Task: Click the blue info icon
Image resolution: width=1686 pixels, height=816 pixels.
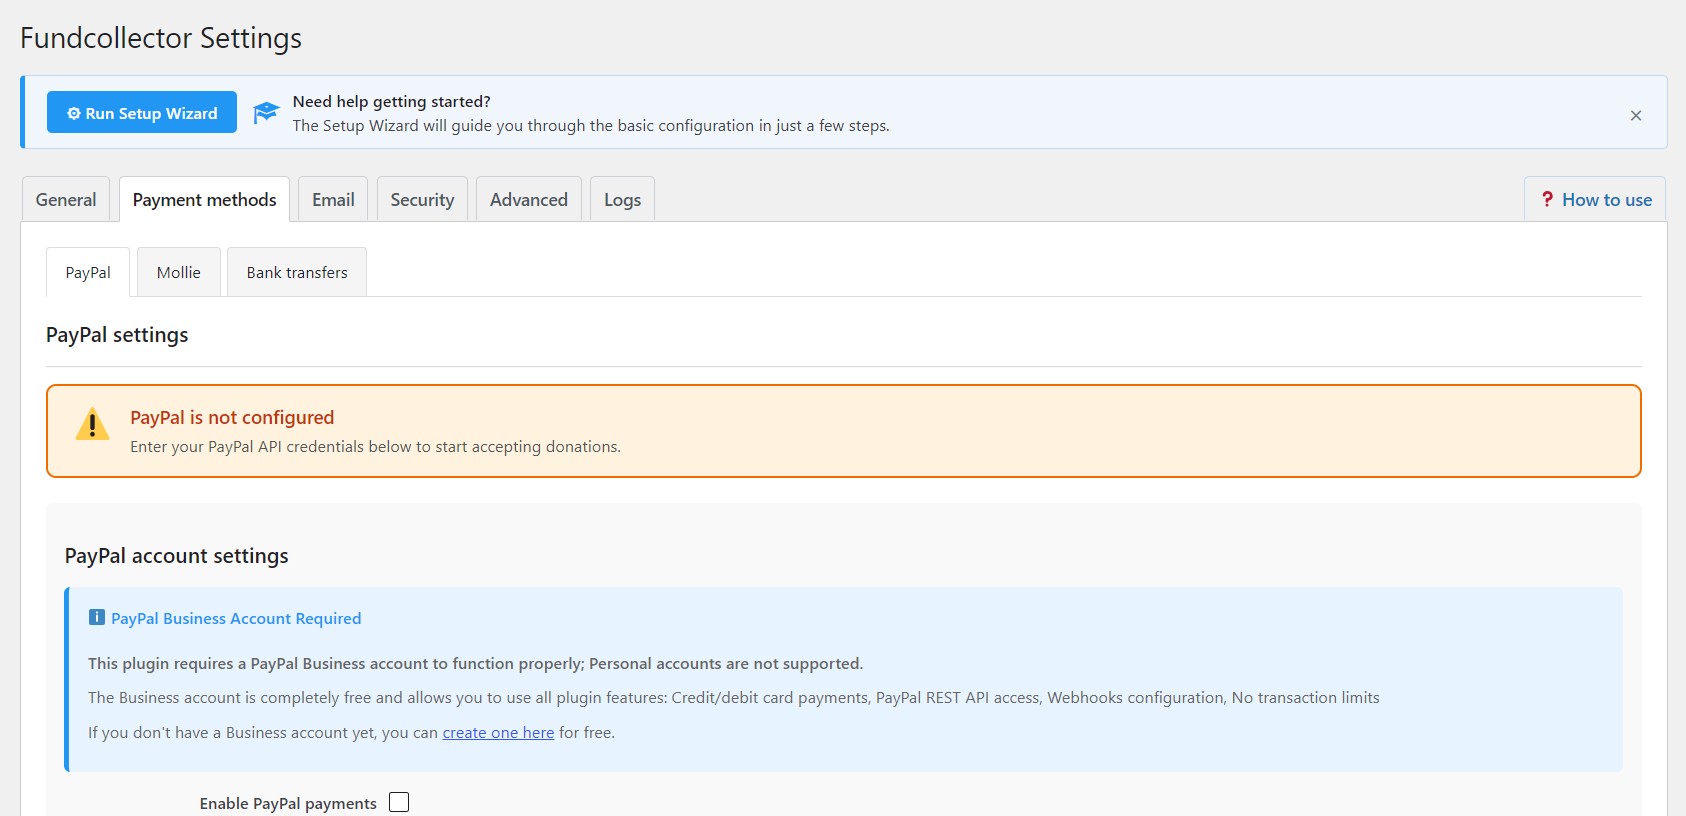Action: pyautogui.click(x=97, y=617)
